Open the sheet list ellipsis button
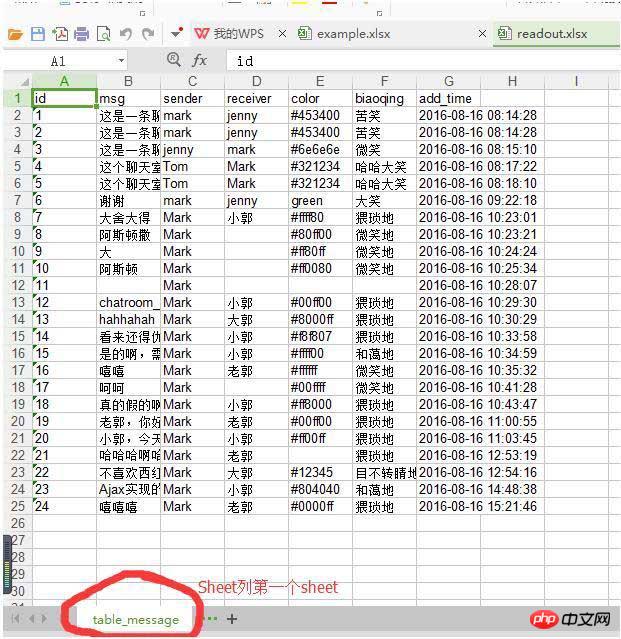Image resolution: width=621 pixels, height=639 pixels. point(210,619)
